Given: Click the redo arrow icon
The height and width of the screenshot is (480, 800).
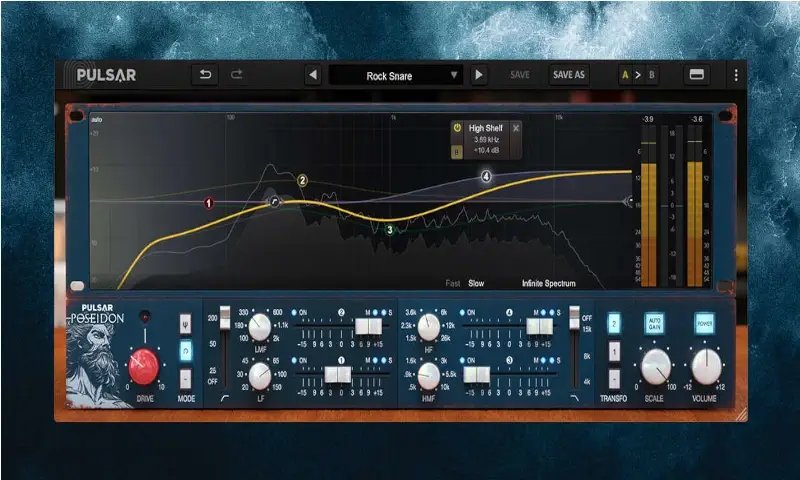Looking at the screenshot, I should 237,75.
